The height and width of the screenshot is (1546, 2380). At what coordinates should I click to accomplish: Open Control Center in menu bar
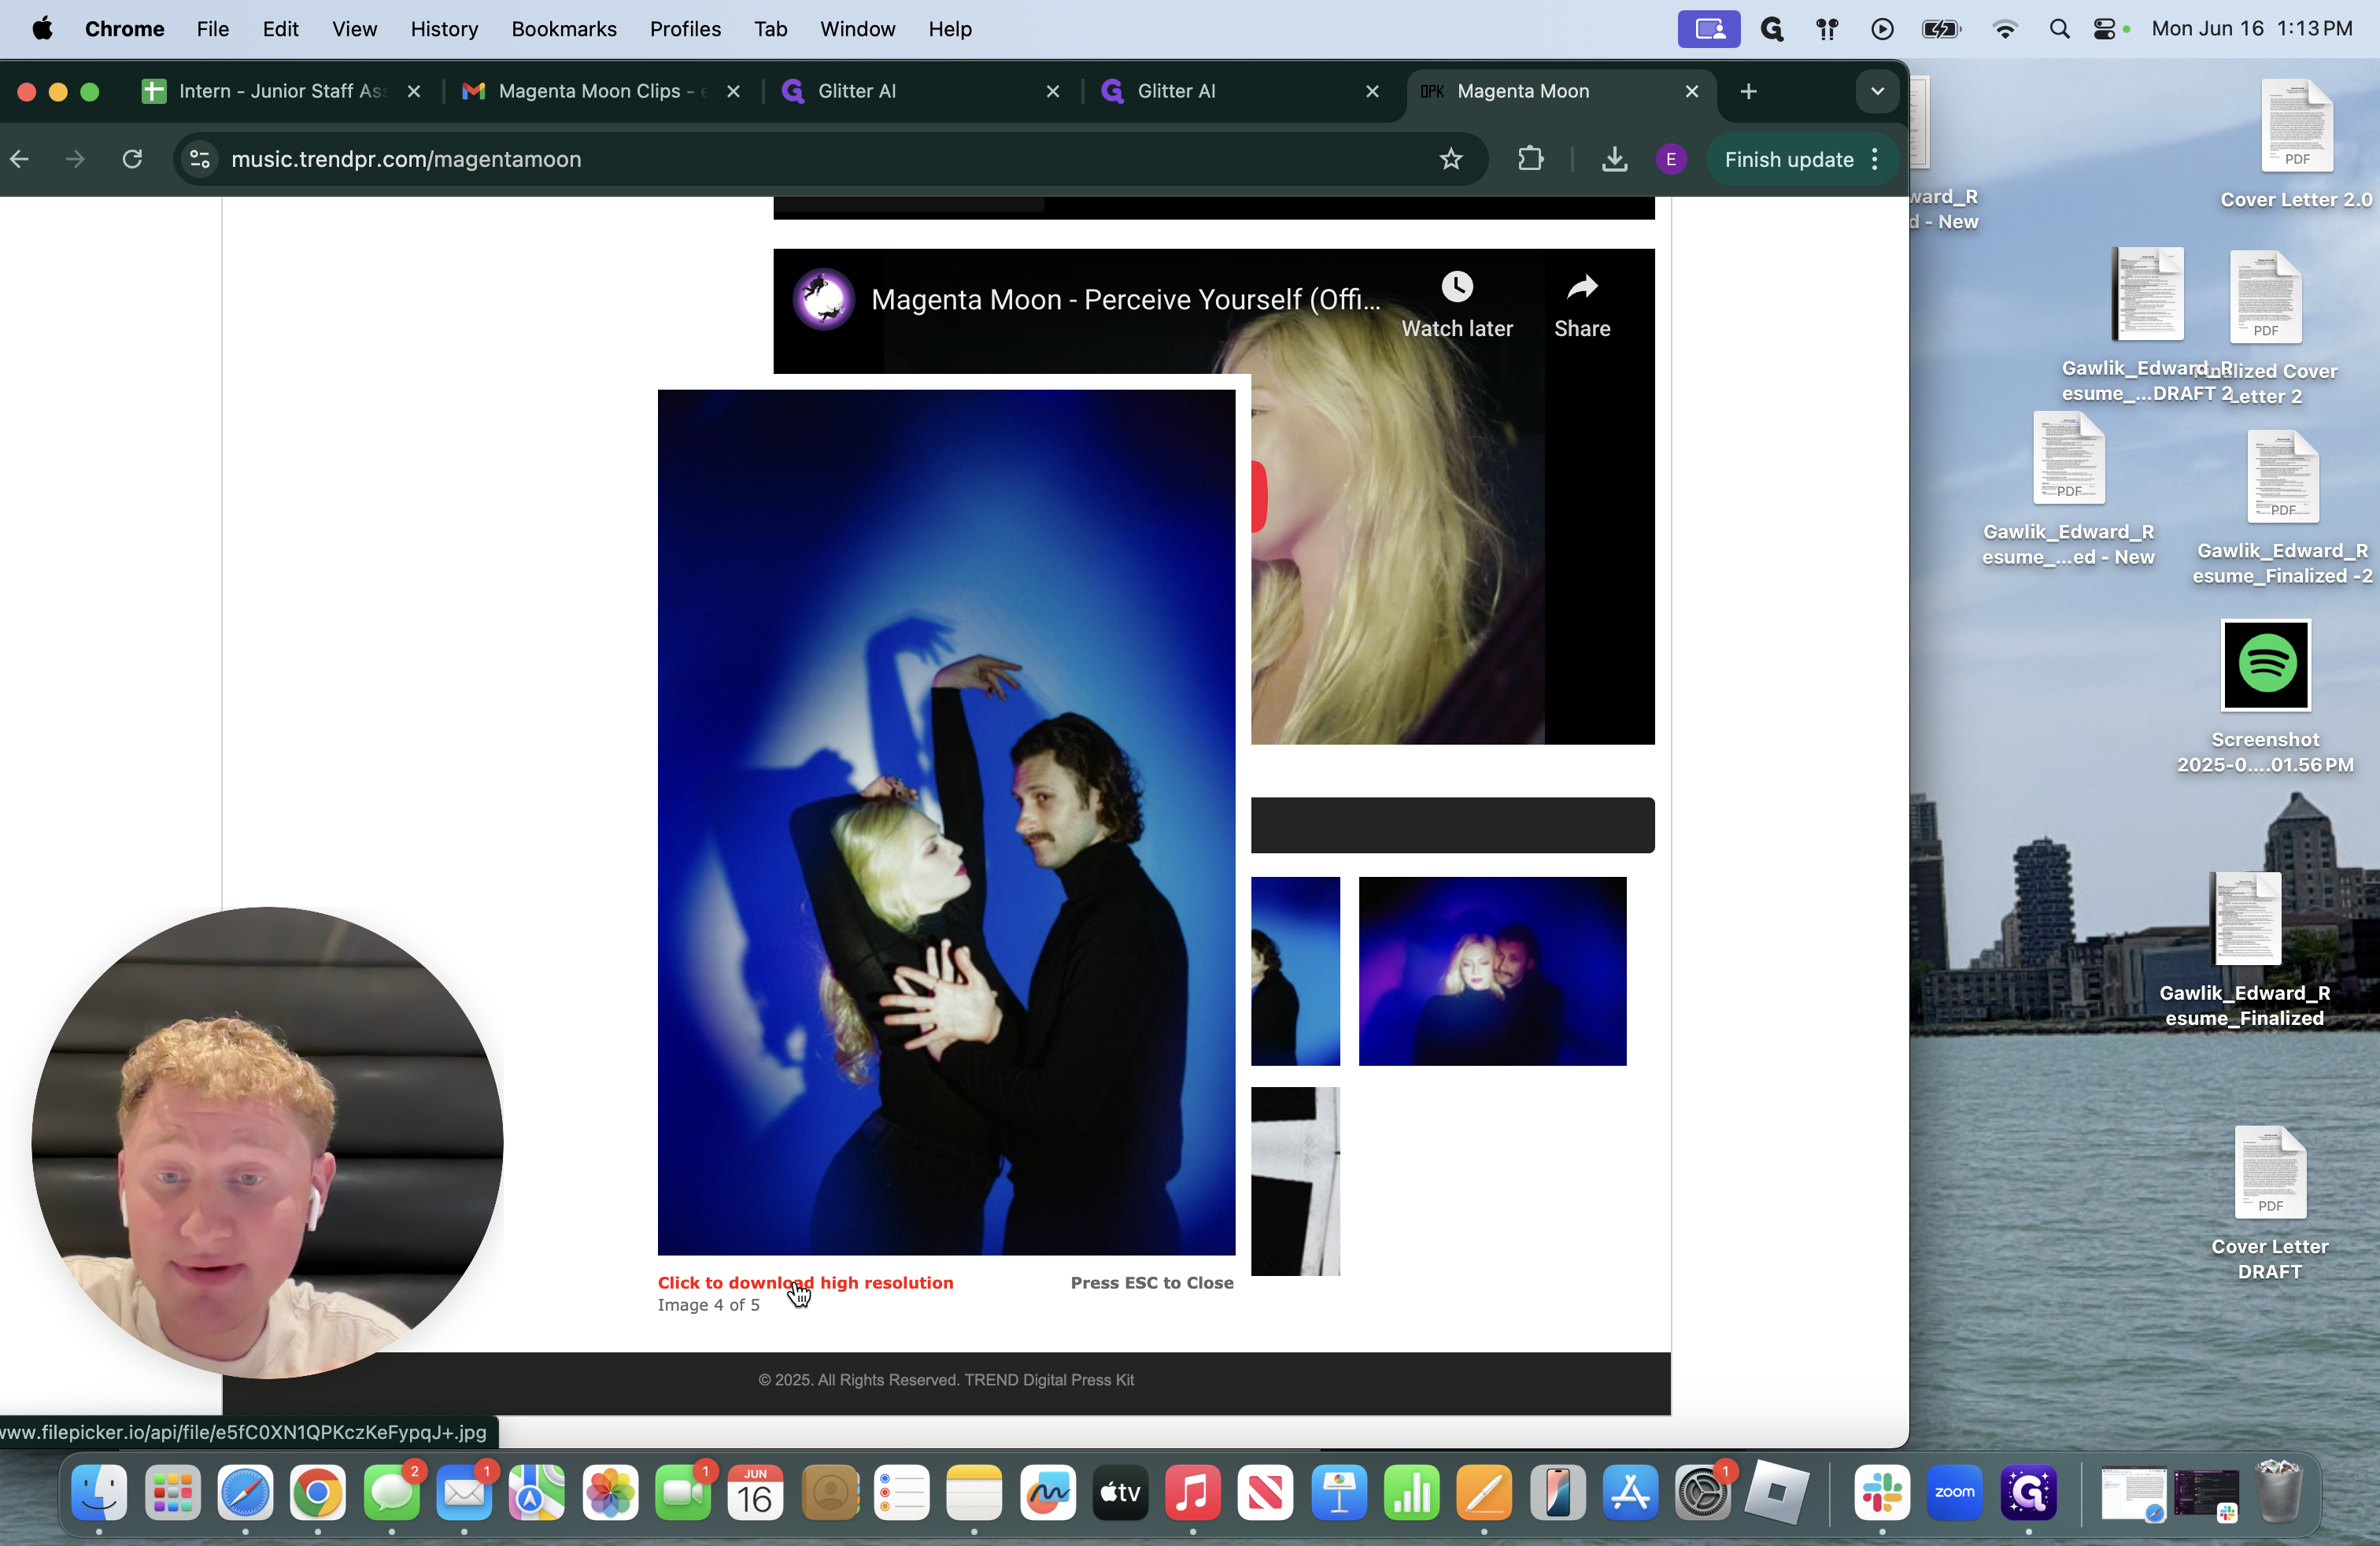pos(2104,29)
